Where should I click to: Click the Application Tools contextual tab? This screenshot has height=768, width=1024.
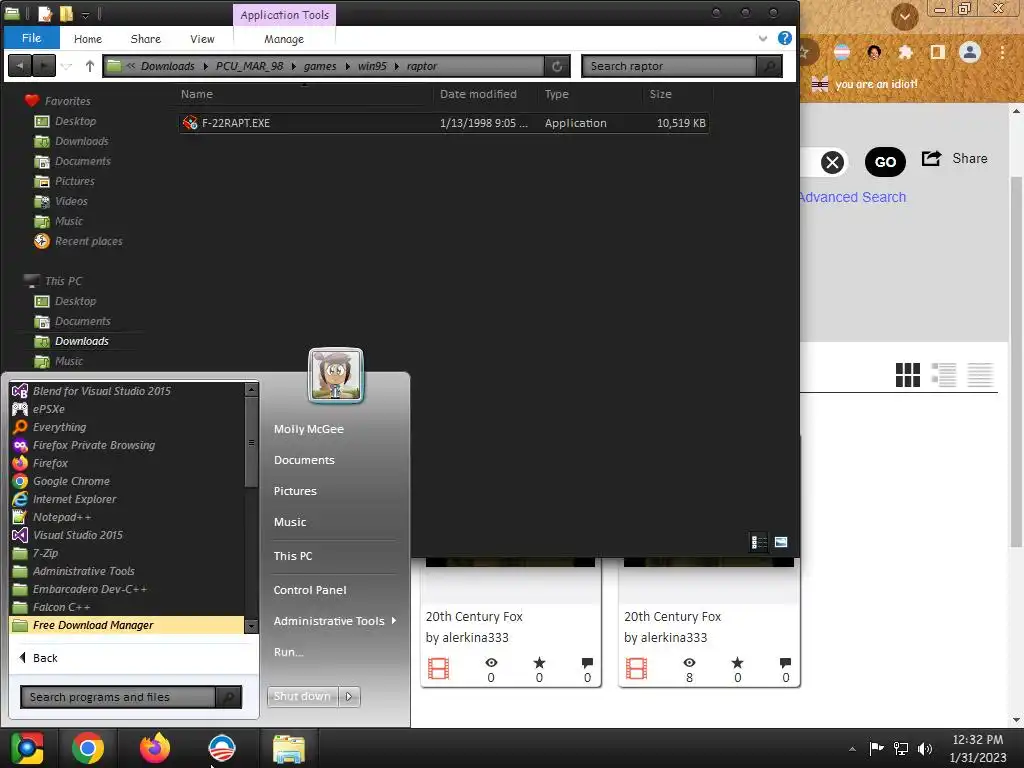(284, 14)
